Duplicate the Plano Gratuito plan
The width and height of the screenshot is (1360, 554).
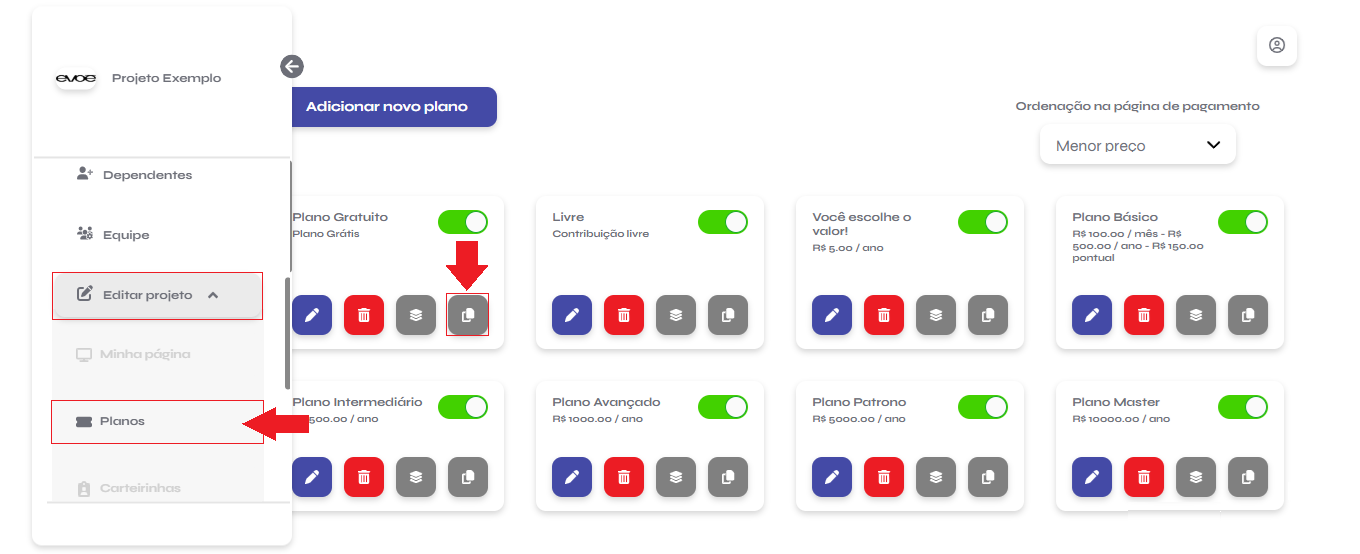click(468, 315)
